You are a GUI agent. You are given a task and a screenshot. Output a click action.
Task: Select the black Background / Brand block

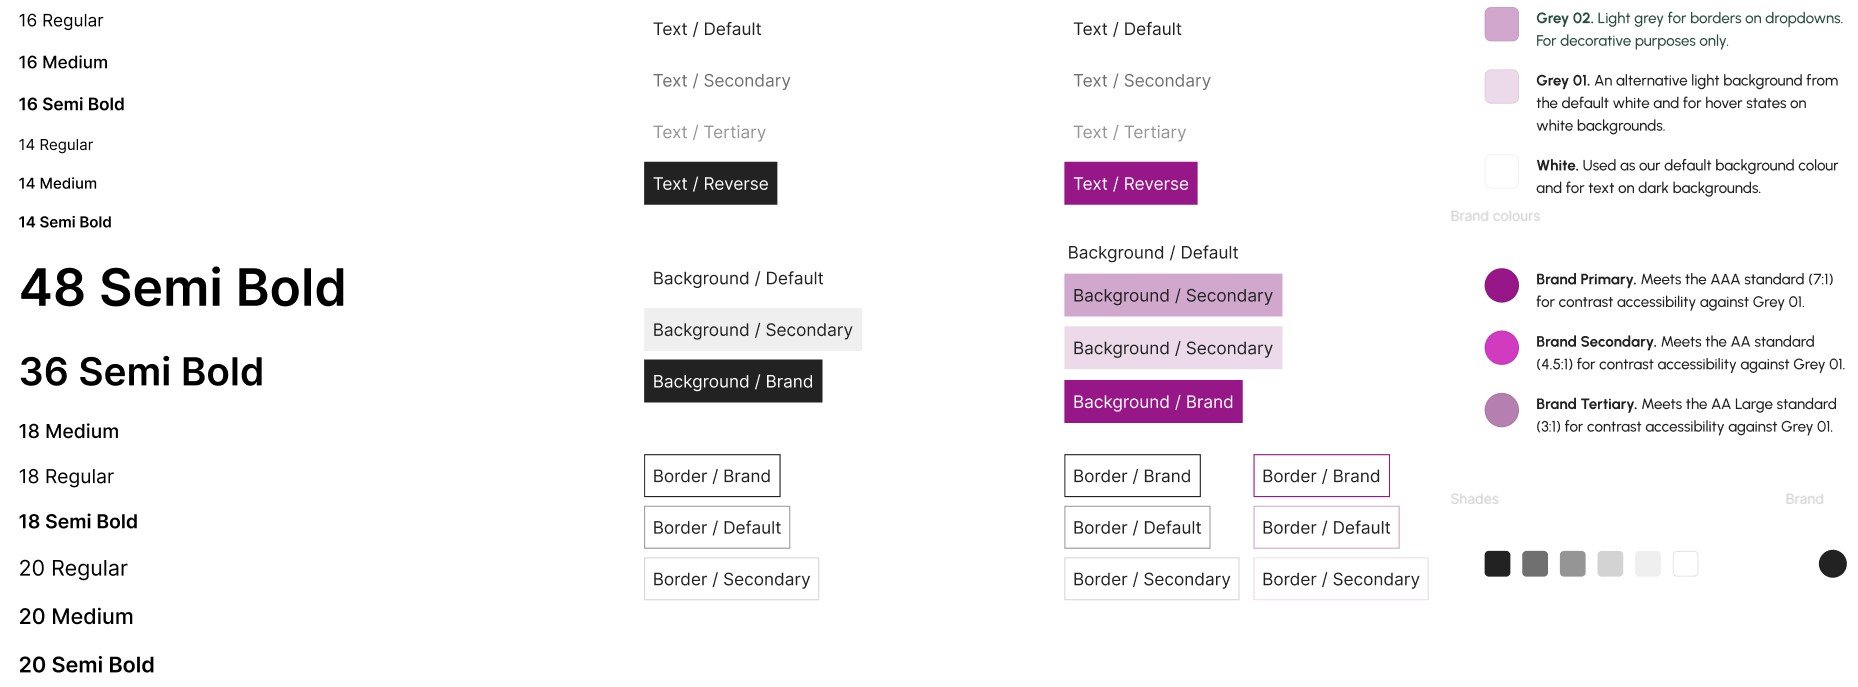click(733, 382)
